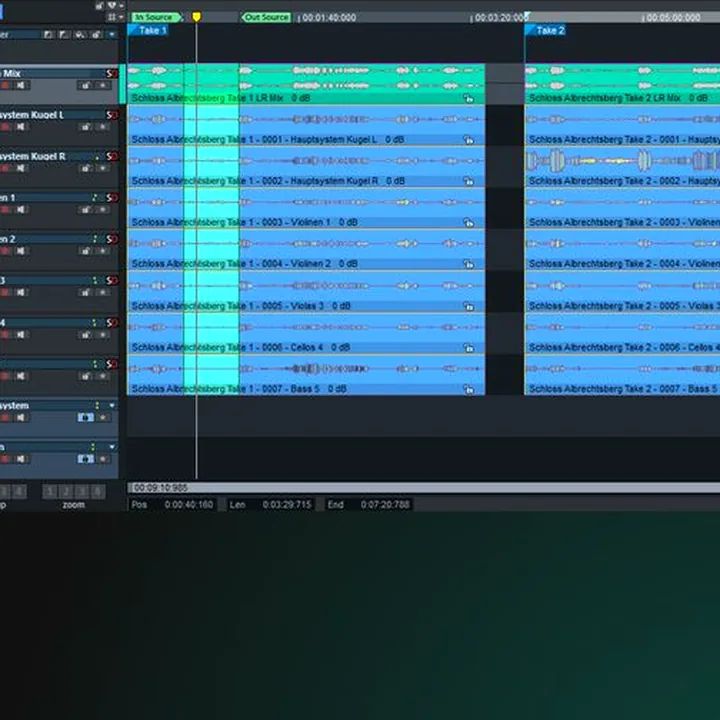Click lock icon on Take 1 Kugel R clip
720x720 pixels.
pos(468,181)
